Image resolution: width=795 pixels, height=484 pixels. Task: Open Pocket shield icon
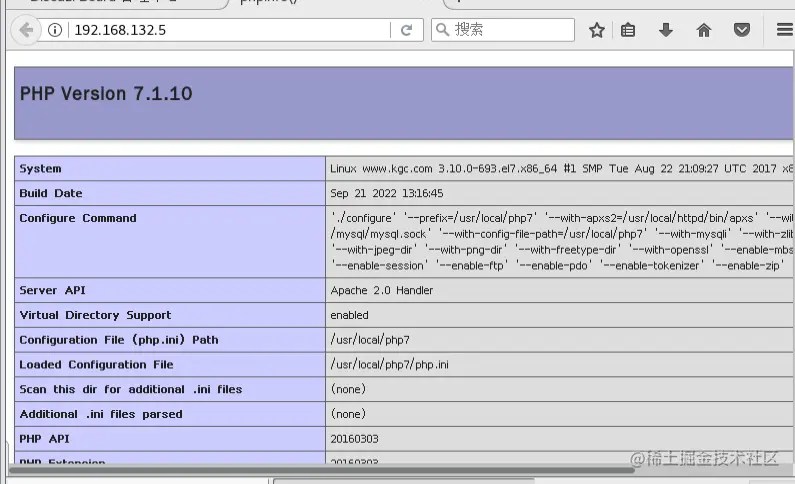[x=742, y=30]
